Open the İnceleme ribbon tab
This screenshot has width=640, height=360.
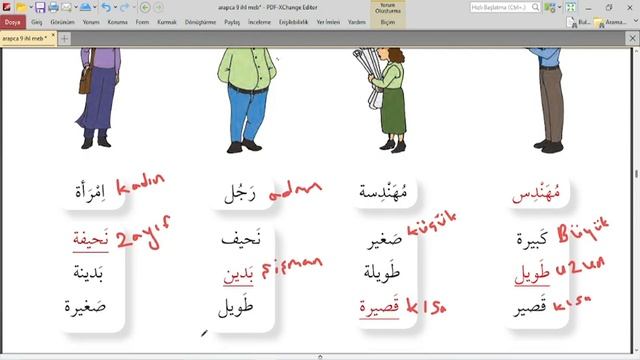(259, 22)
